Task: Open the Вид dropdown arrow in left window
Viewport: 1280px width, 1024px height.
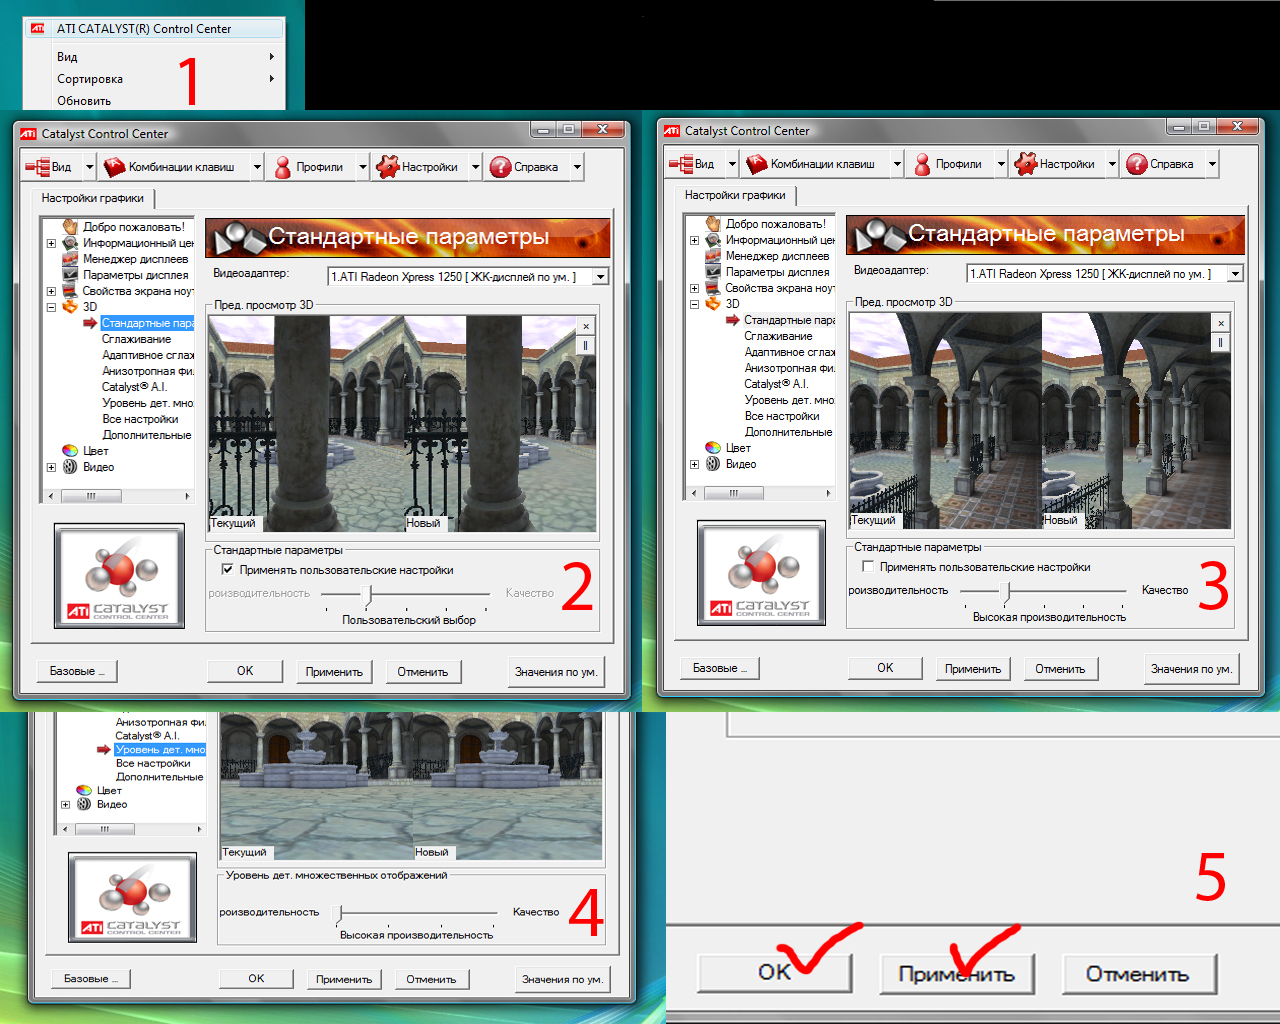Action: pyautogui.click(x=89, y=167)
